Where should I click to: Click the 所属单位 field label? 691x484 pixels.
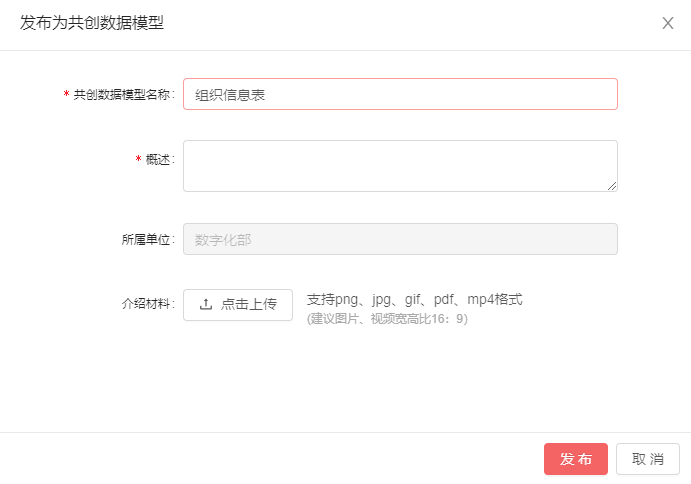(x=148, y=240)
